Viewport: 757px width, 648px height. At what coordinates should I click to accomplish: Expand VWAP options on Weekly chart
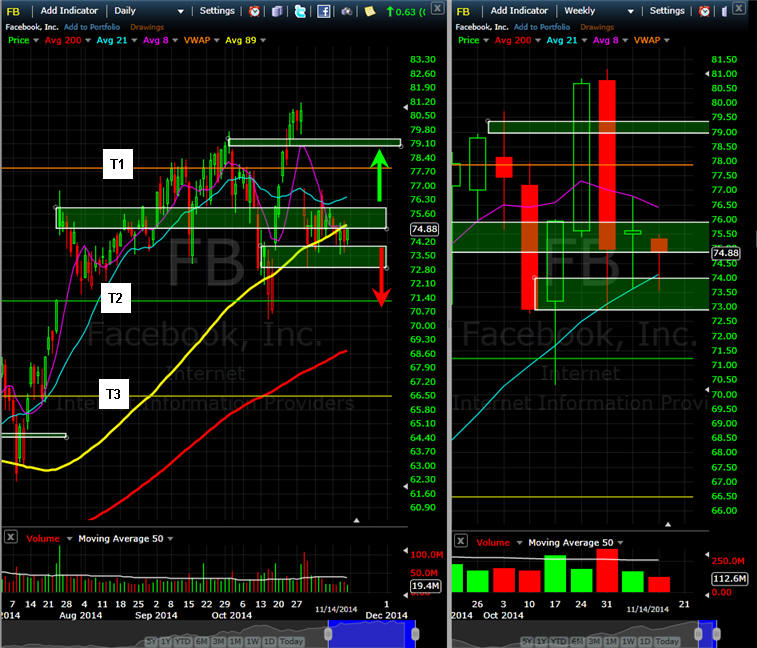click(x=667, y=41)
